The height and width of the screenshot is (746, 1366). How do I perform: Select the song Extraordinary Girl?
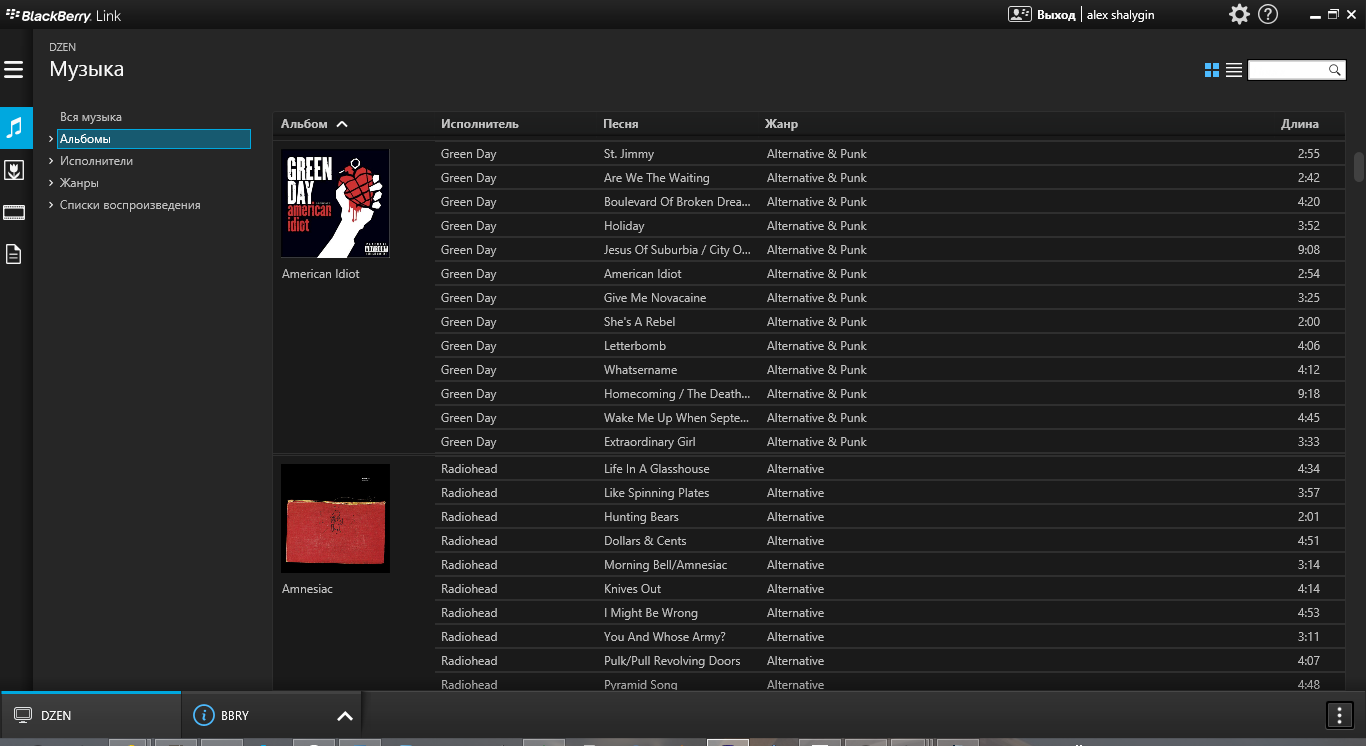point(650,442)
